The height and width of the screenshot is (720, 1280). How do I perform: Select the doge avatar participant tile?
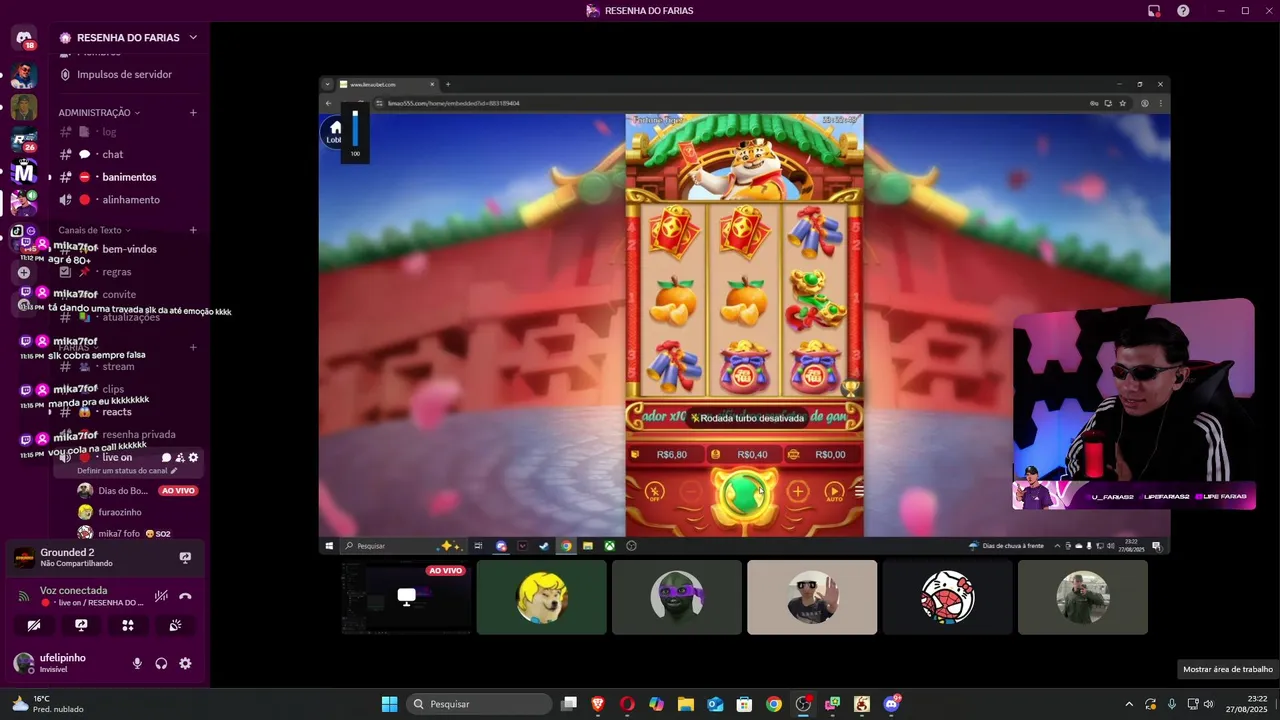tap(541, 597)
